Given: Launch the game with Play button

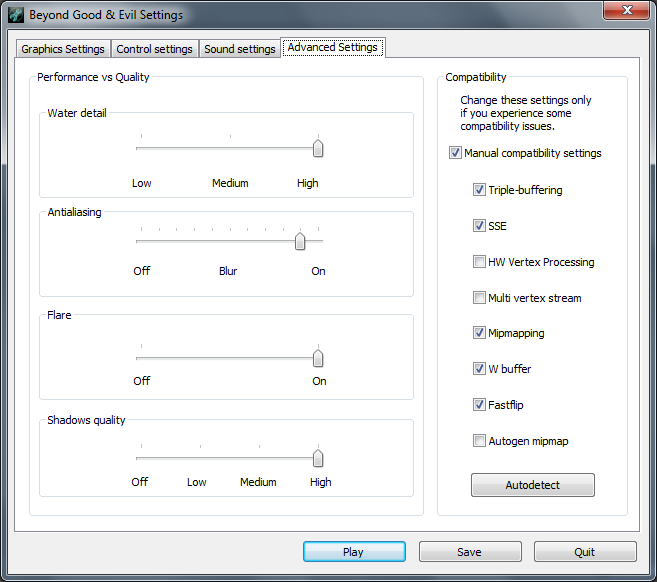Looking at the screenshot, I should tap(354, 552).
